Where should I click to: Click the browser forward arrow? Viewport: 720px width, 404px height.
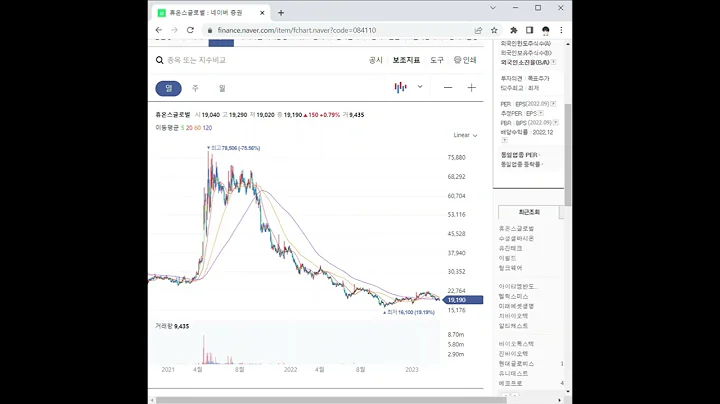point(174,30)
